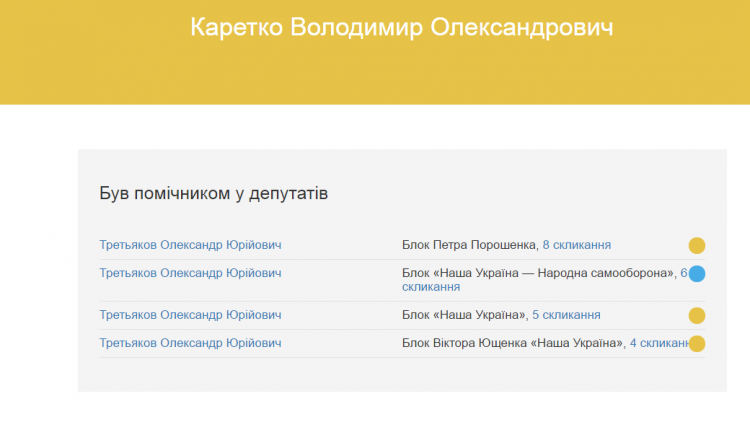Open Третьяков link in Блок Петра Порошенка row
This screenshot has height=430, width=750.
coord(190,245)
